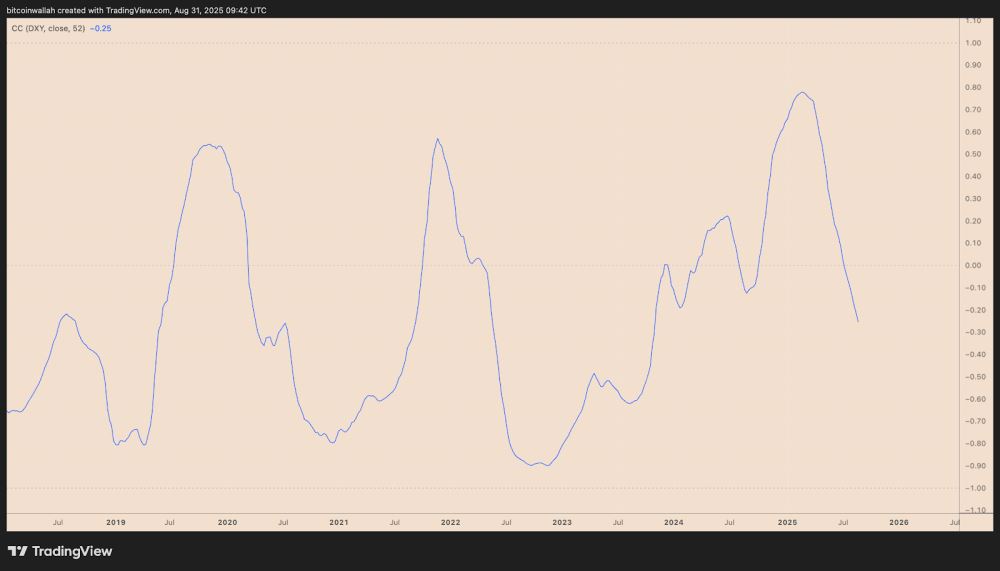Click the indicator value −0.25

click(101, 29)
